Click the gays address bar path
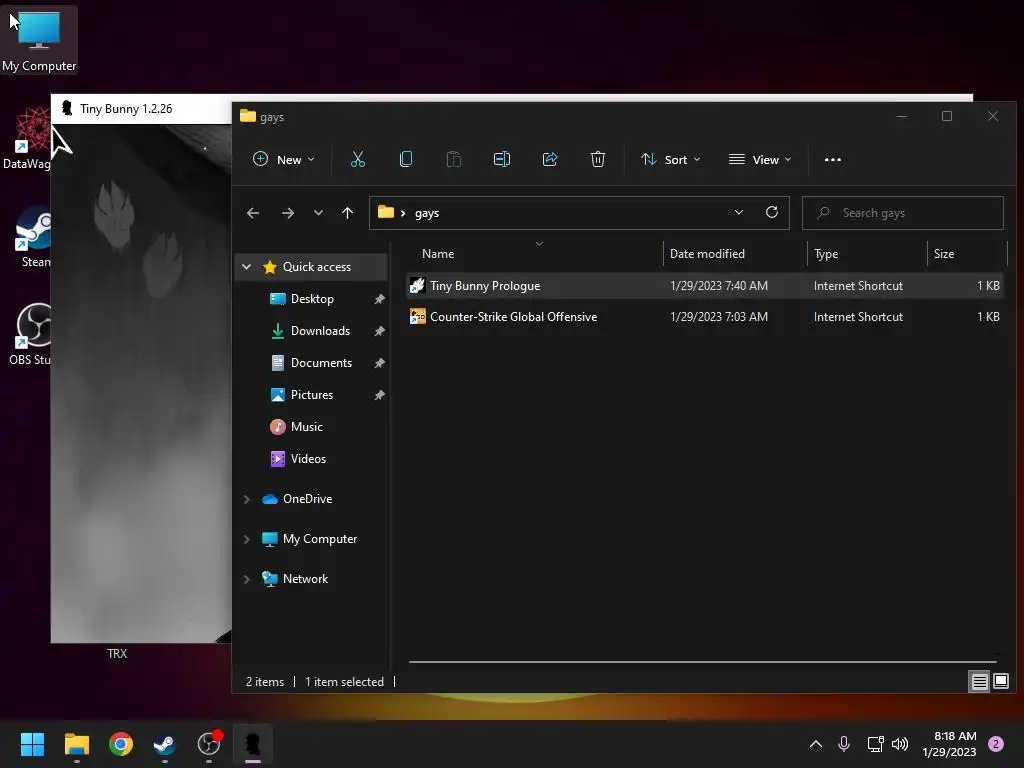 426,213
